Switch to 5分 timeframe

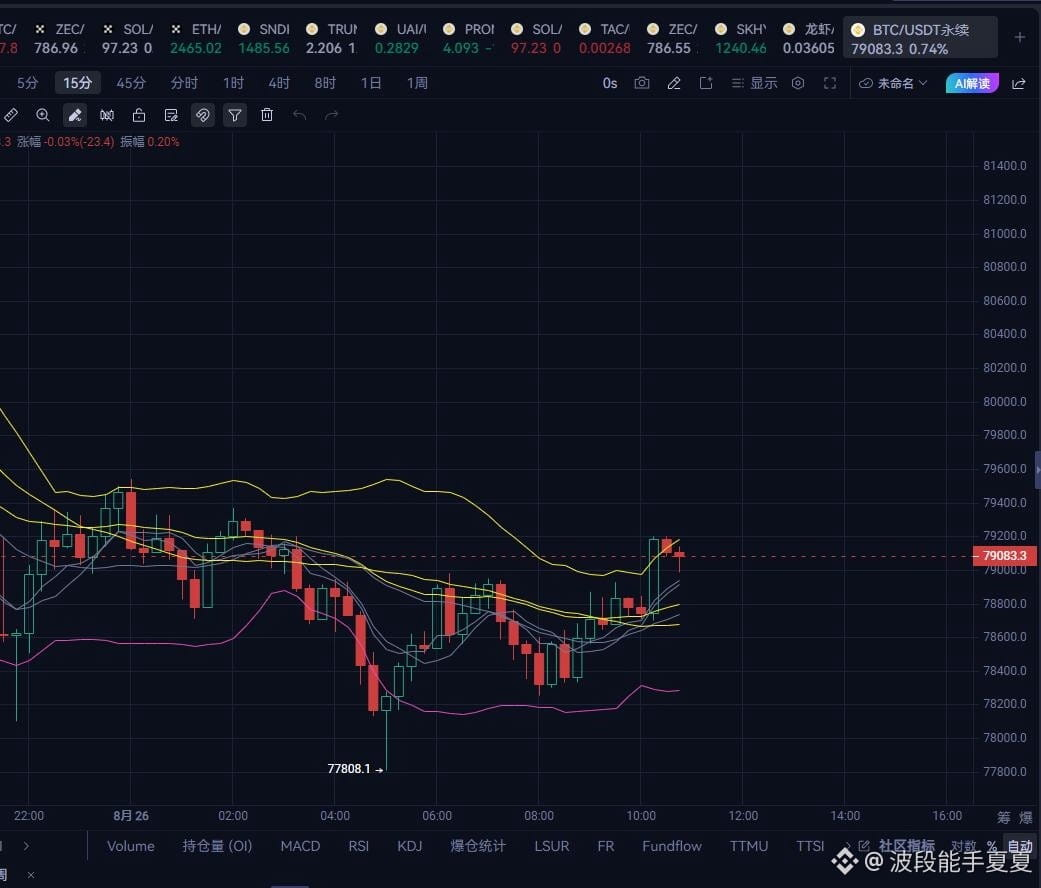(x=27, y=83)
